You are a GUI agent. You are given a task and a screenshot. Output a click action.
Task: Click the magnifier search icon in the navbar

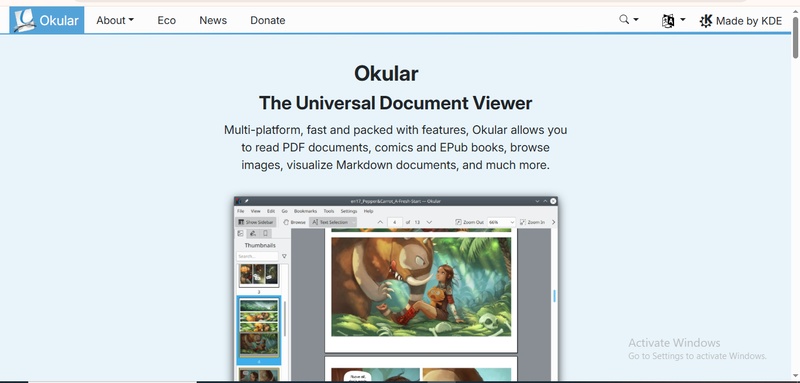(624, 19)
